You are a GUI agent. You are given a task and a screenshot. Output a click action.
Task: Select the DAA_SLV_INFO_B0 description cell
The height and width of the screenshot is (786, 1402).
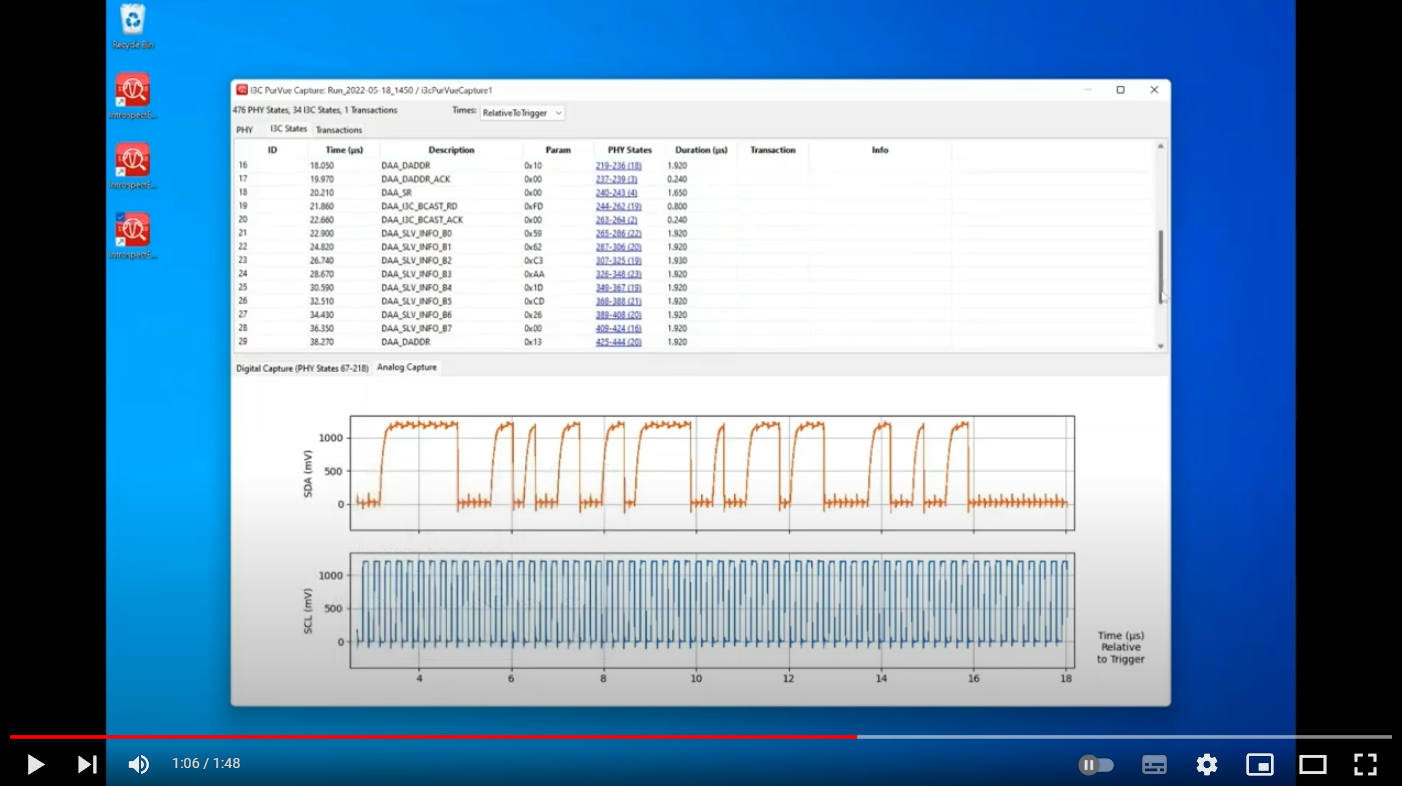click(416, 233)
